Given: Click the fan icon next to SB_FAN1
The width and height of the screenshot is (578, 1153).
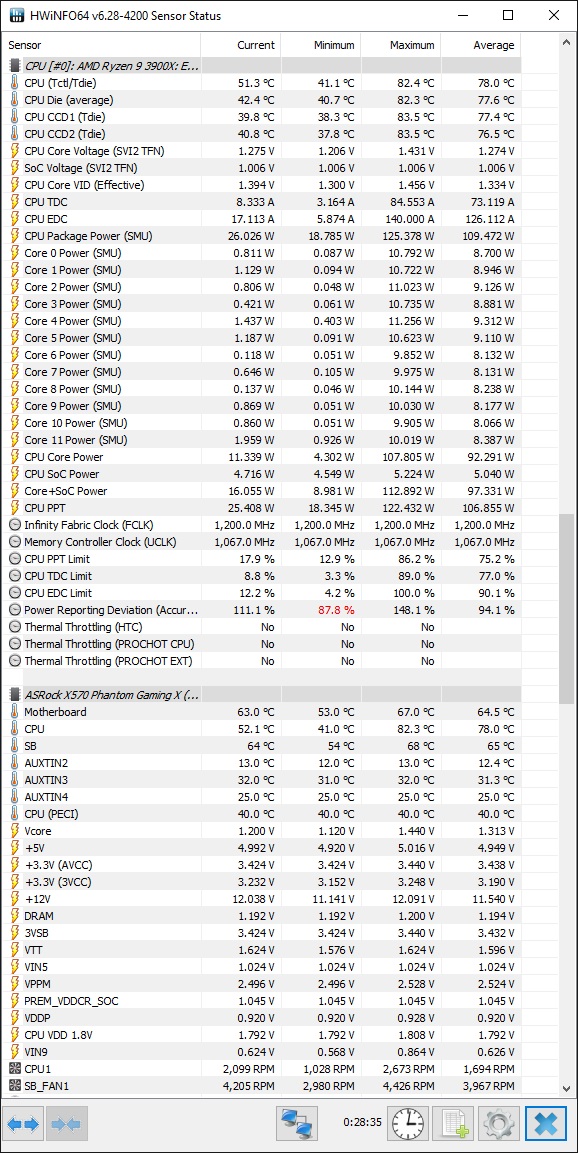Looking at the screenshot, I should click(x=15, y=1085).
